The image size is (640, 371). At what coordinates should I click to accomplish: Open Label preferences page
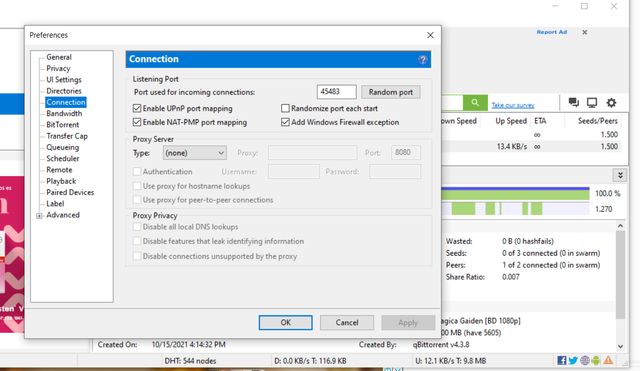55,204
